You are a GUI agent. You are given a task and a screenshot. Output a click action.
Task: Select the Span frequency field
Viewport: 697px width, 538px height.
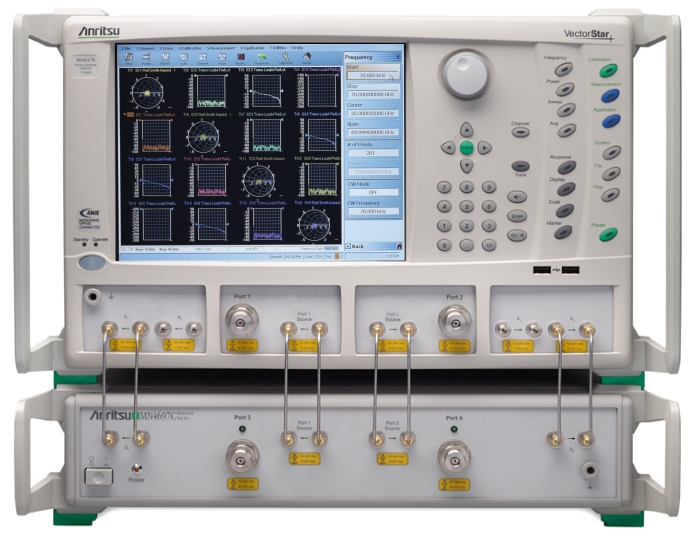tap(373, 132)
